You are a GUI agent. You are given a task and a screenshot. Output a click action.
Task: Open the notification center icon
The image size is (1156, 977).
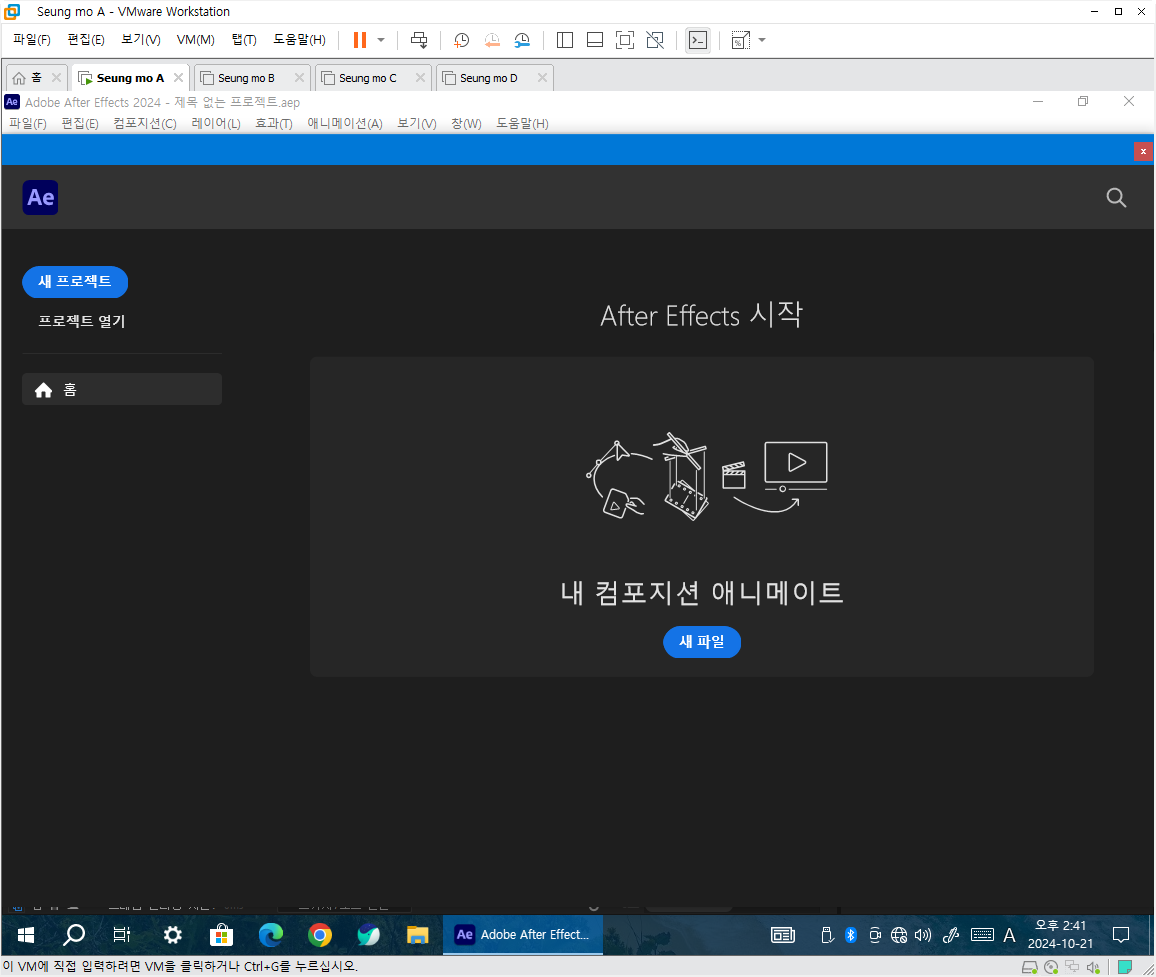(1121, 935)
